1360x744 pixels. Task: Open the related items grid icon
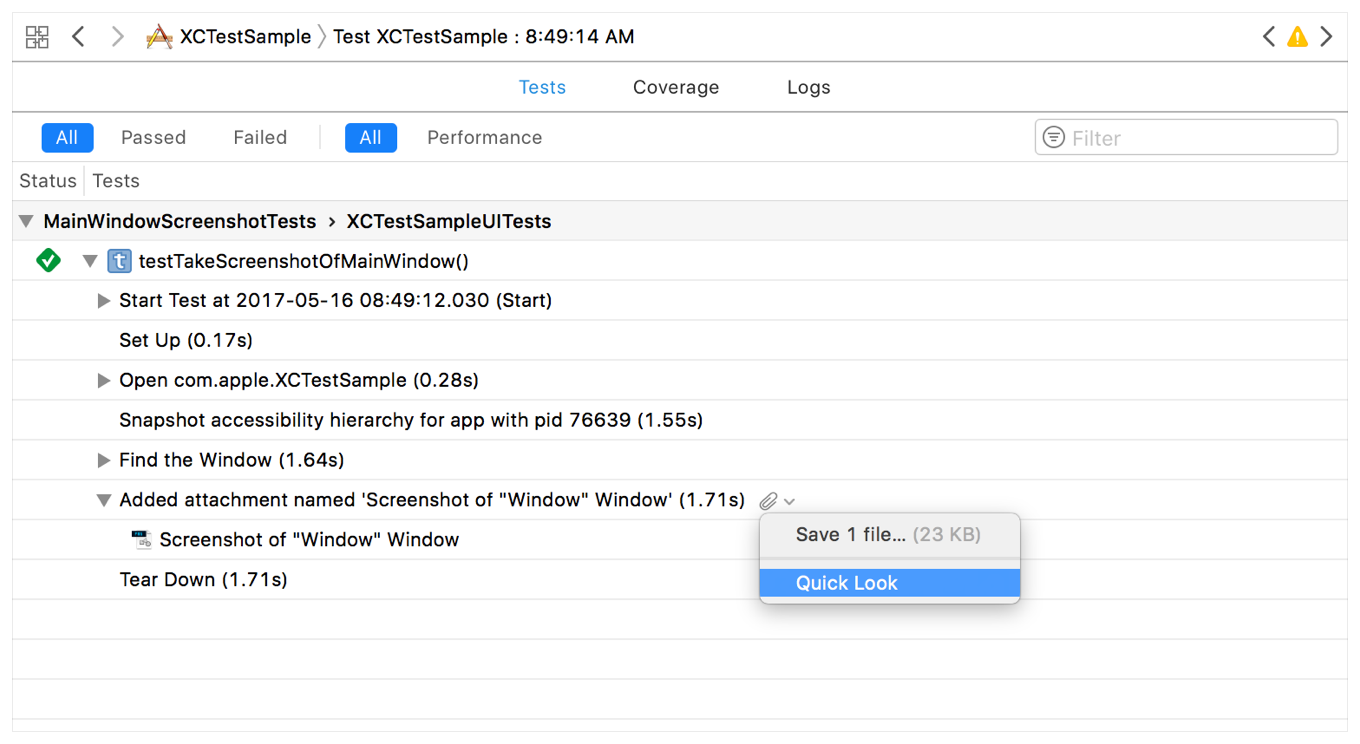coord(37,37)
